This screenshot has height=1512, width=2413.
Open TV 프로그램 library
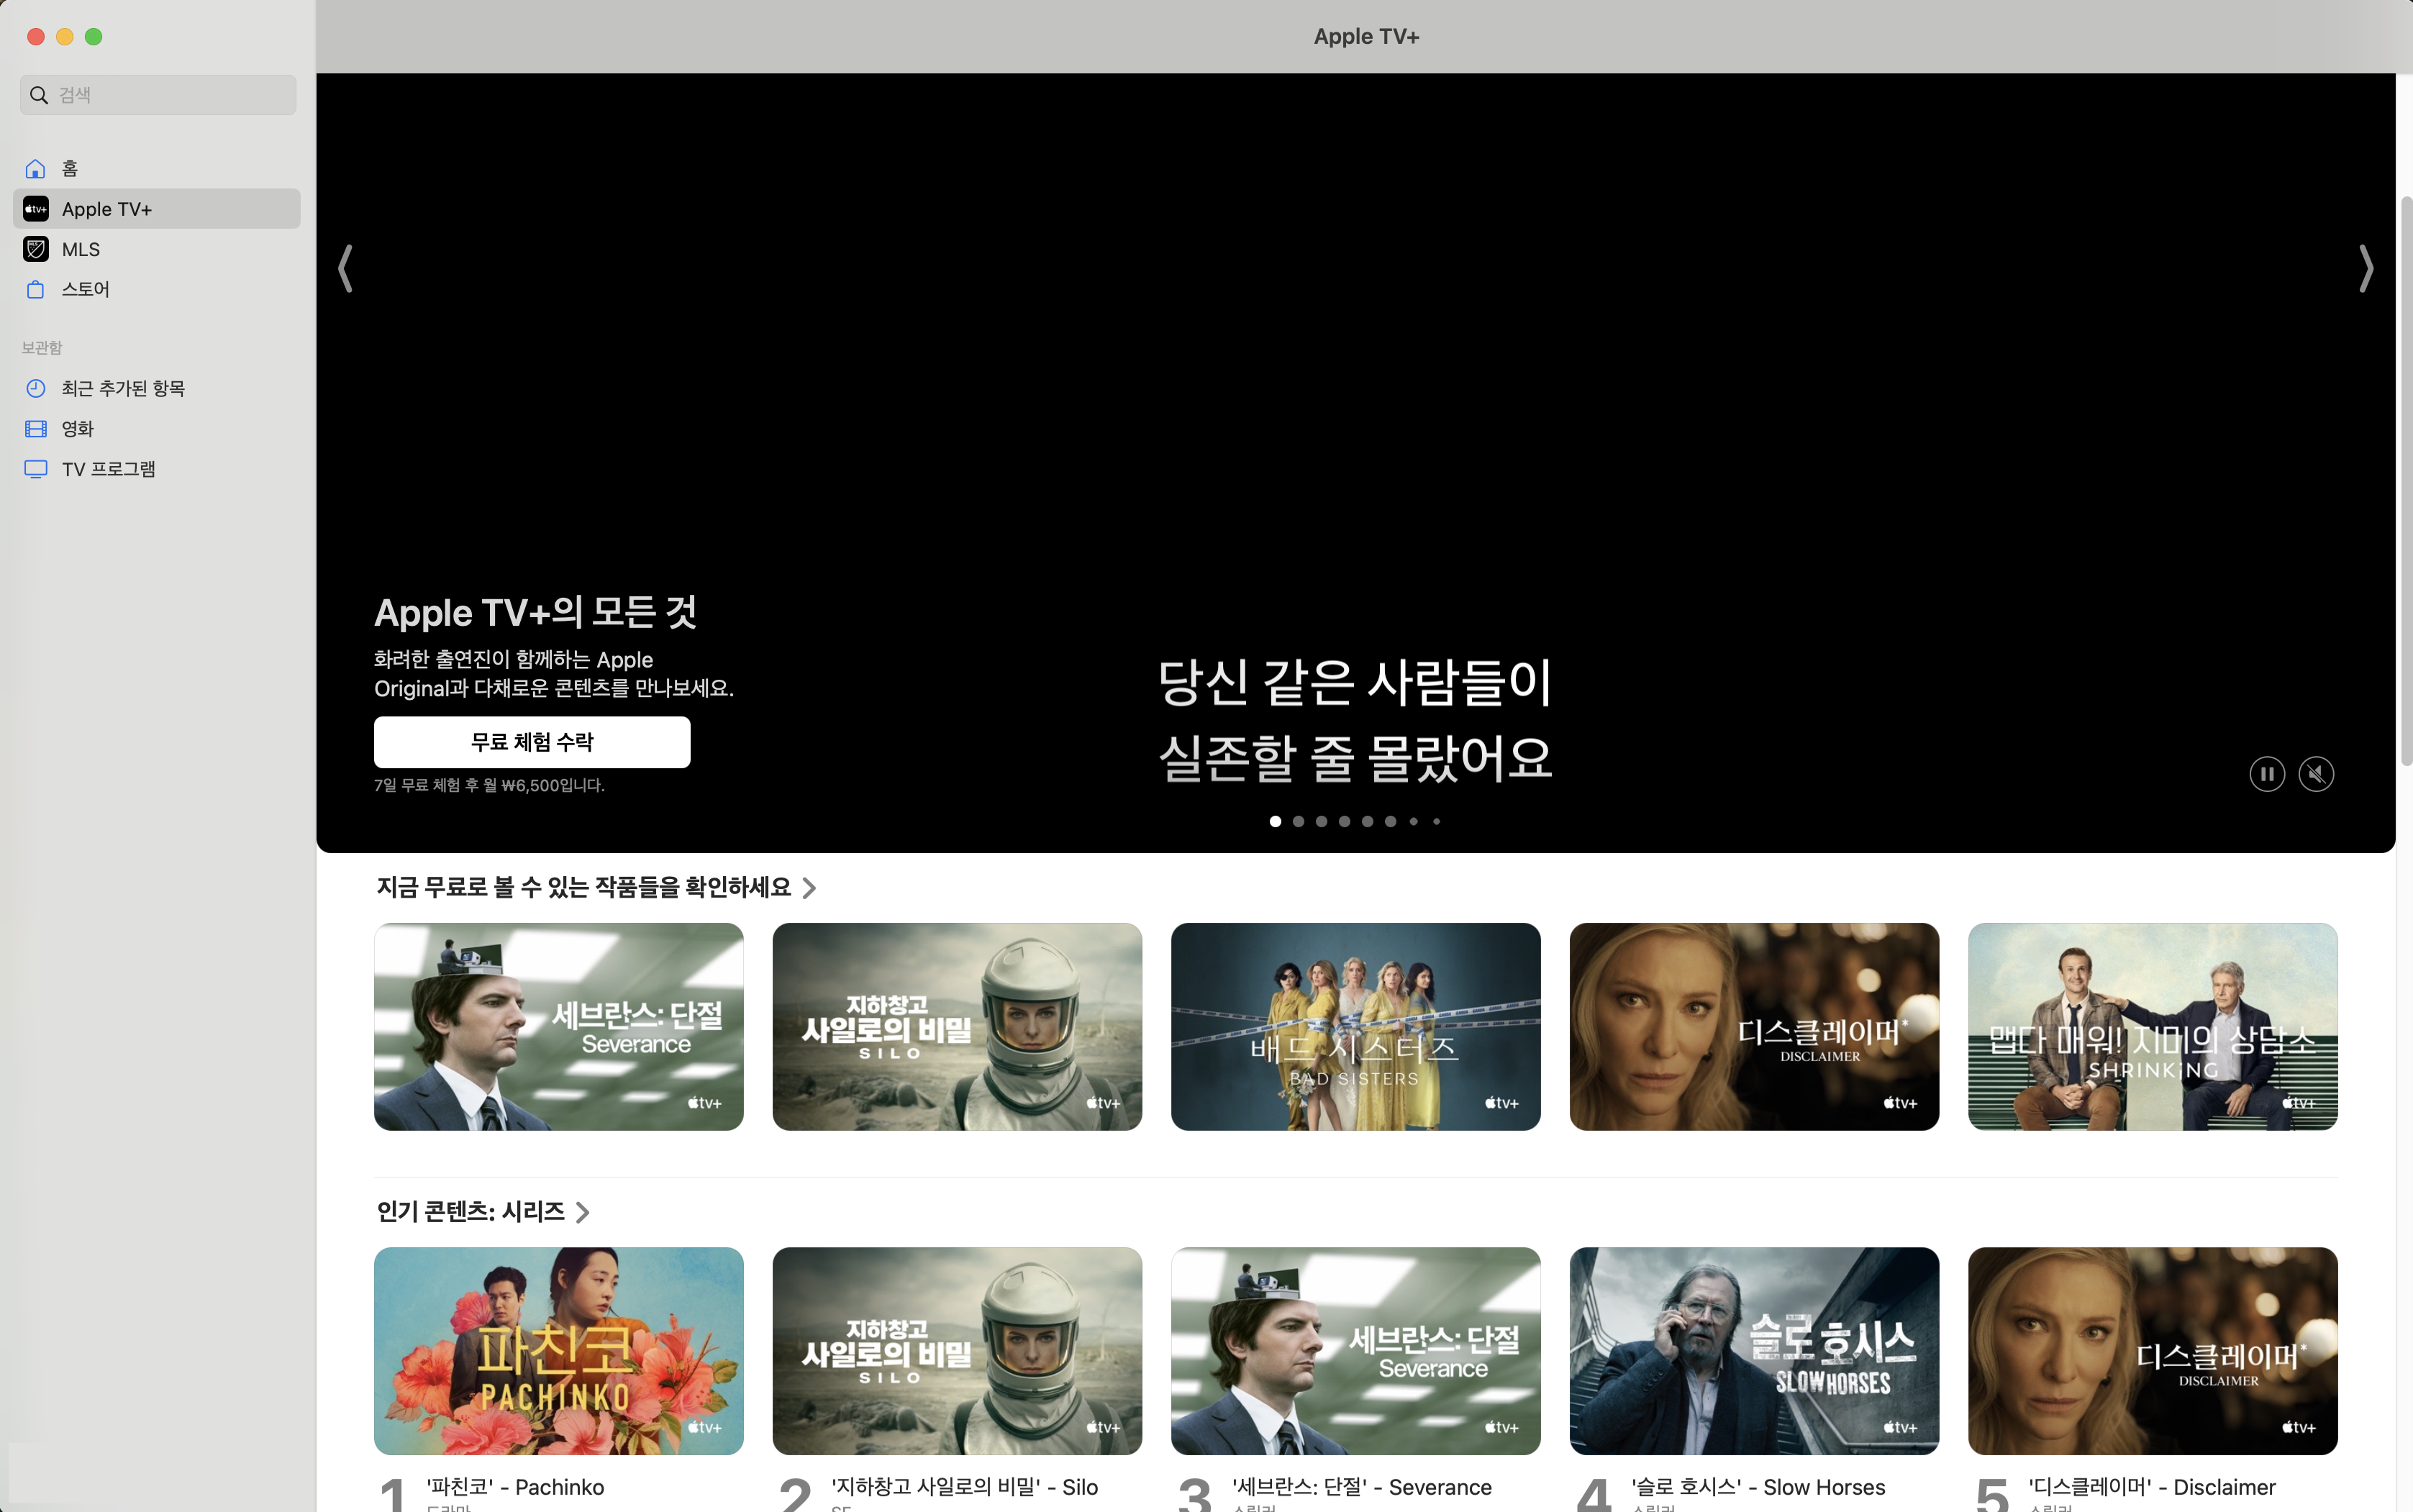157,469
